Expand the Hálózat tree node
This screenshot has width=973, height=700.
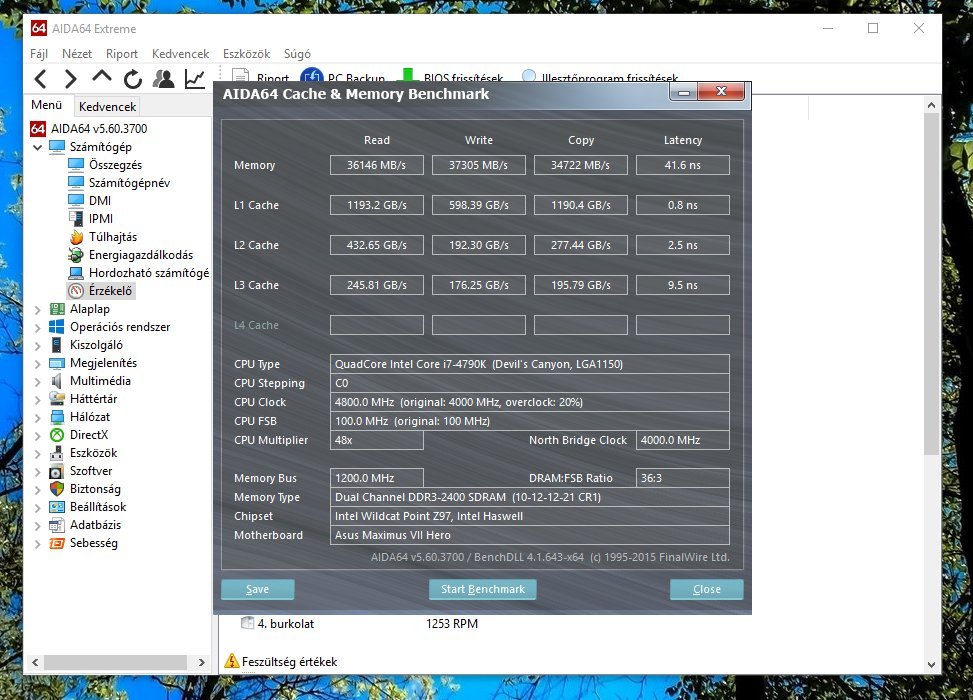click(37, 417)
